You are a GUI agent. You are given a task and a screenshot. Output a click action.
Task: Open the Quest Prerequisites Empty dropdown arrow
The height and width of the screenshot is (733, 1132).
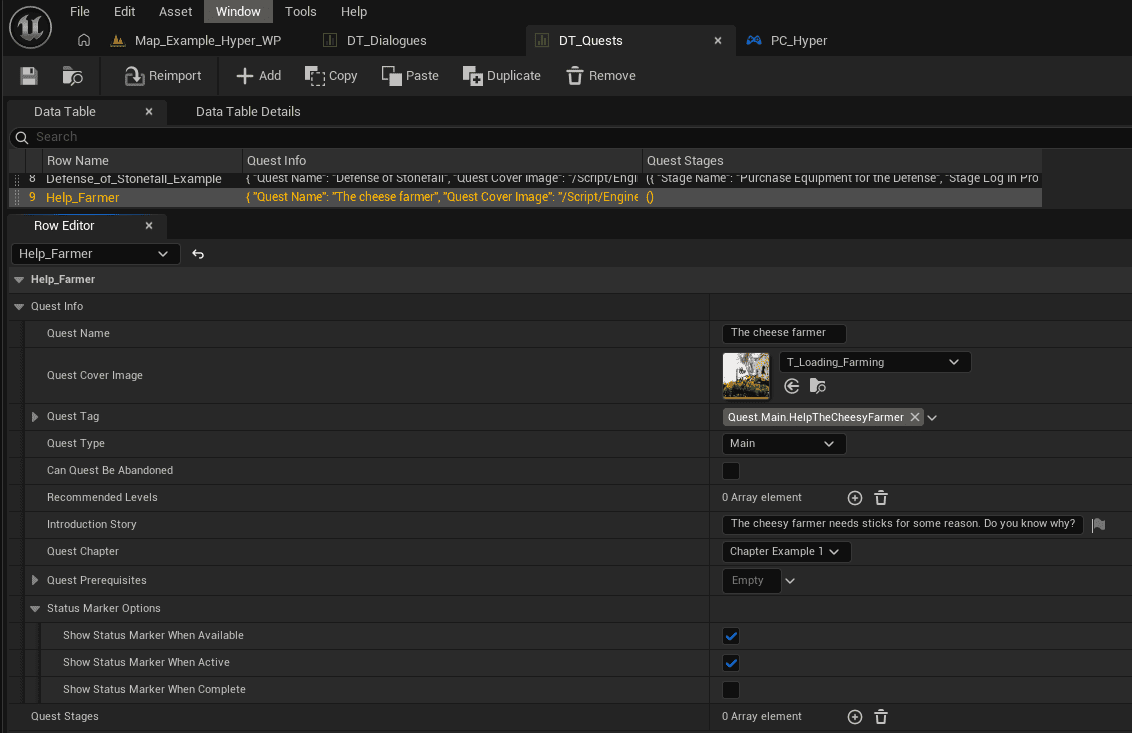click(790, 581)
